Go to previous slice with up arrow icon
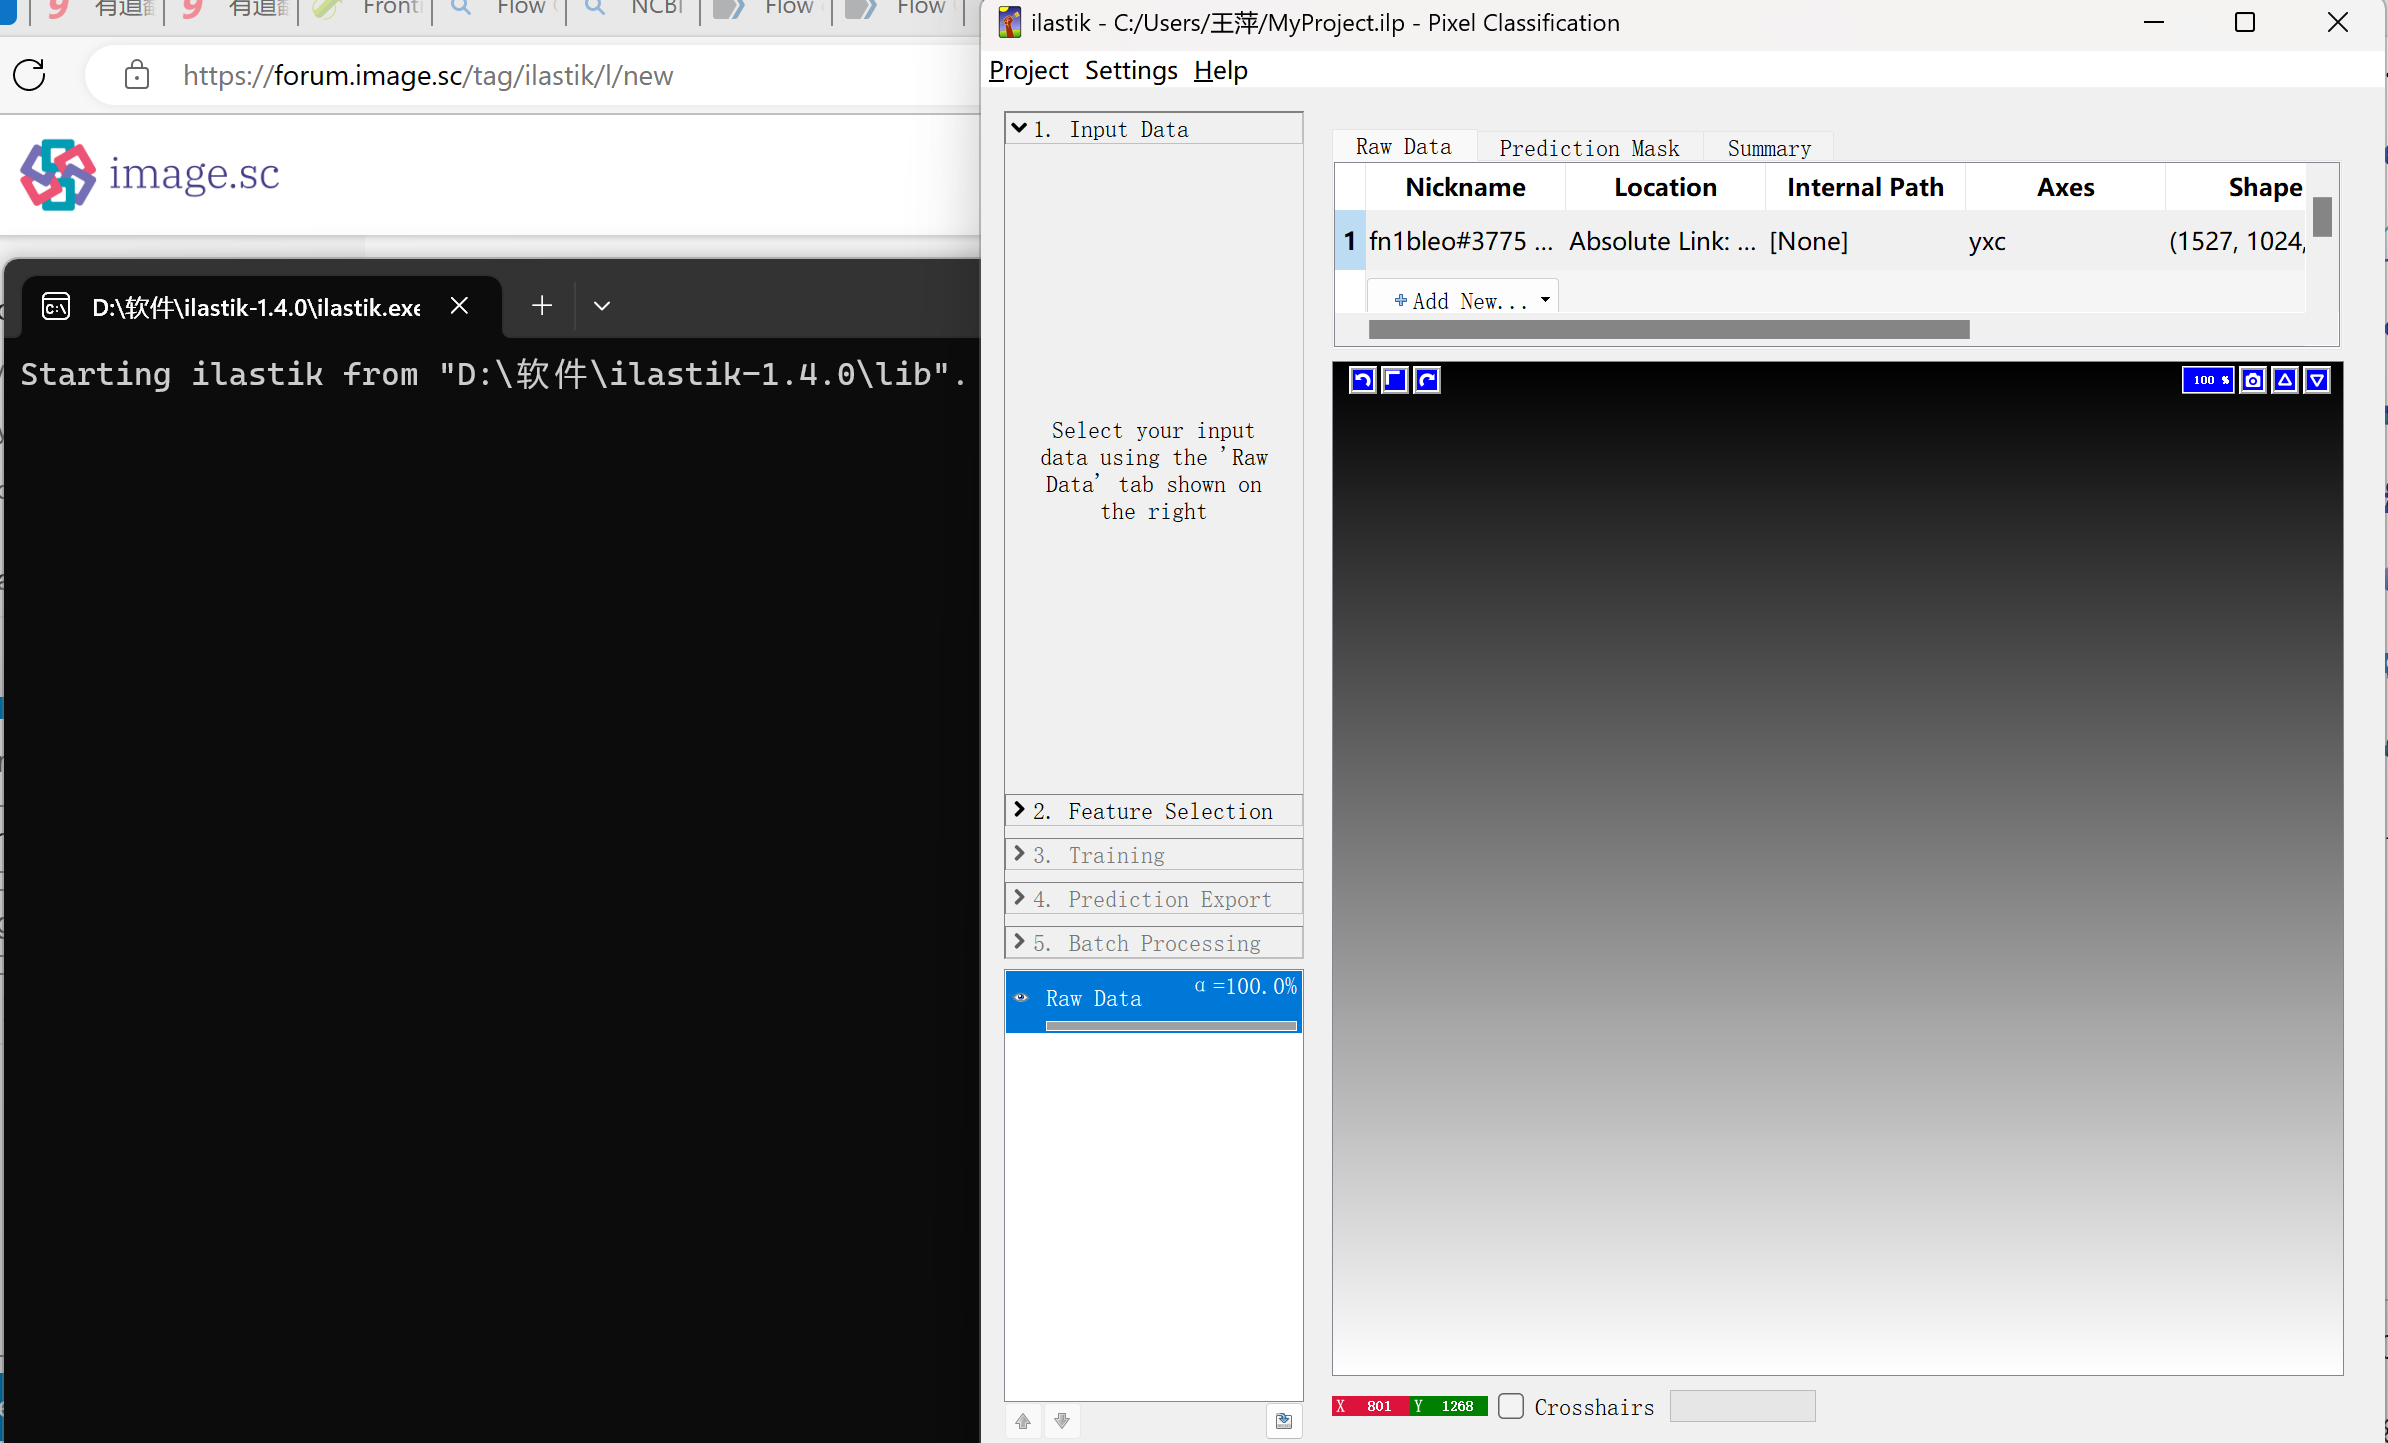The image size is (2388, 1443). pos(2286,379)
